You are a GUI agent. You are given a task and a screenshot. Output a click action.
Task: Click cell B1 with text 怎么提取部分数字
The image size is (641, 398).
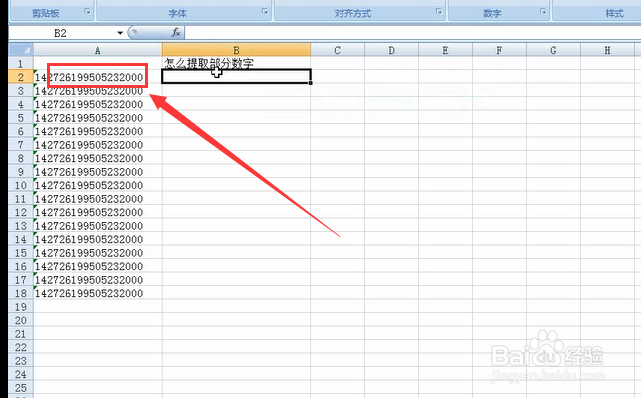tap(236, 63)
